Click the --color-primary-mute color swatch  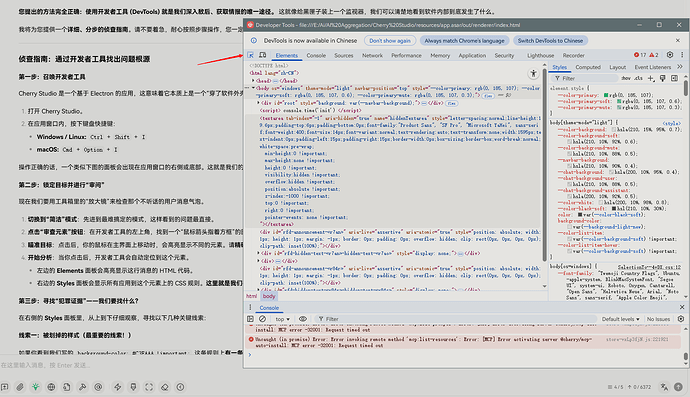[x=619, y=107]
